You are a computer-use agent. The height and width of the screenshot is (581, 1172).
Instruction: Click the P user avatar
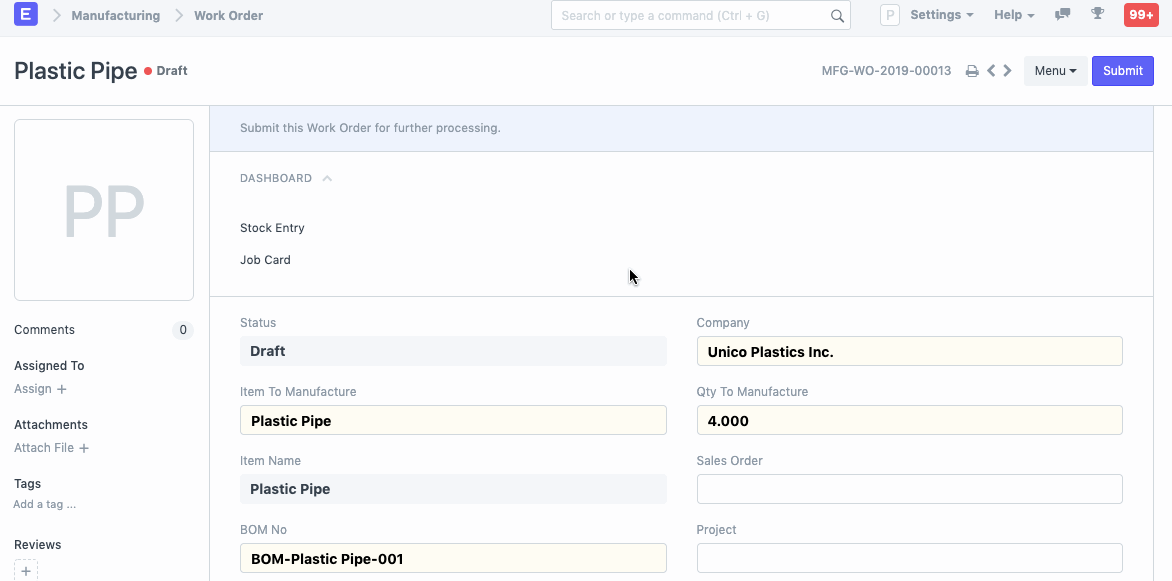(889, 15)
